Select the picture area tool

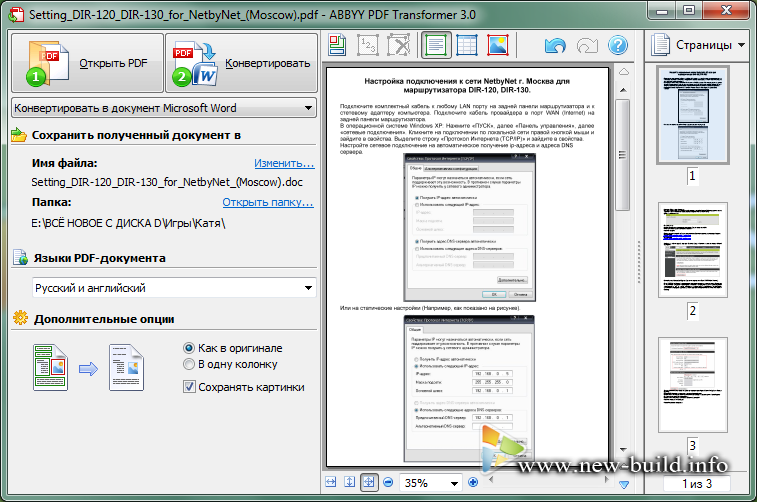click(497, 45)
